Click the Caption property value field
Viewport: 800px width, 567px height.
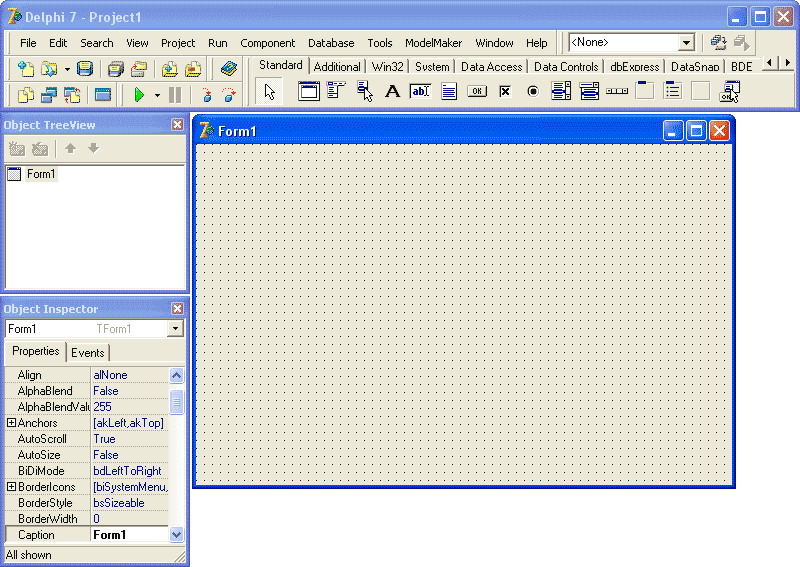[130, 535]
